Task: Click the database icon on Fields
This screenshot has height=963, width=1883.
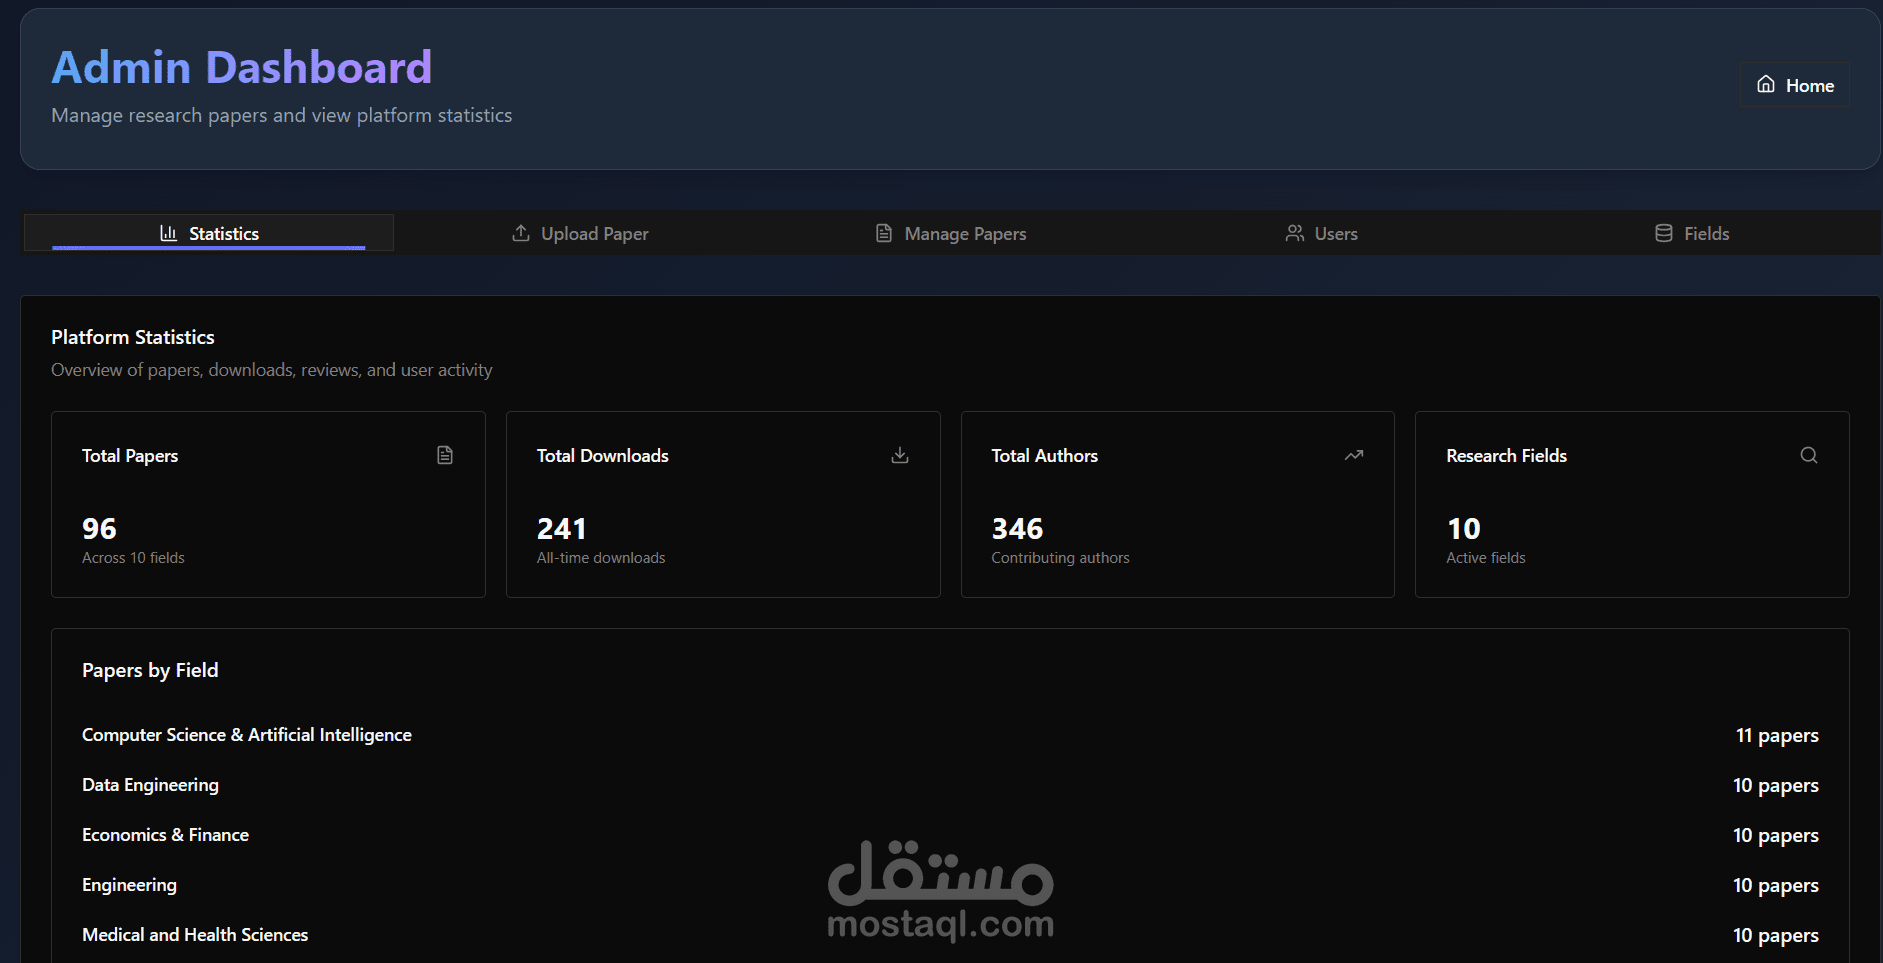Action: (x=1664, y=233)
